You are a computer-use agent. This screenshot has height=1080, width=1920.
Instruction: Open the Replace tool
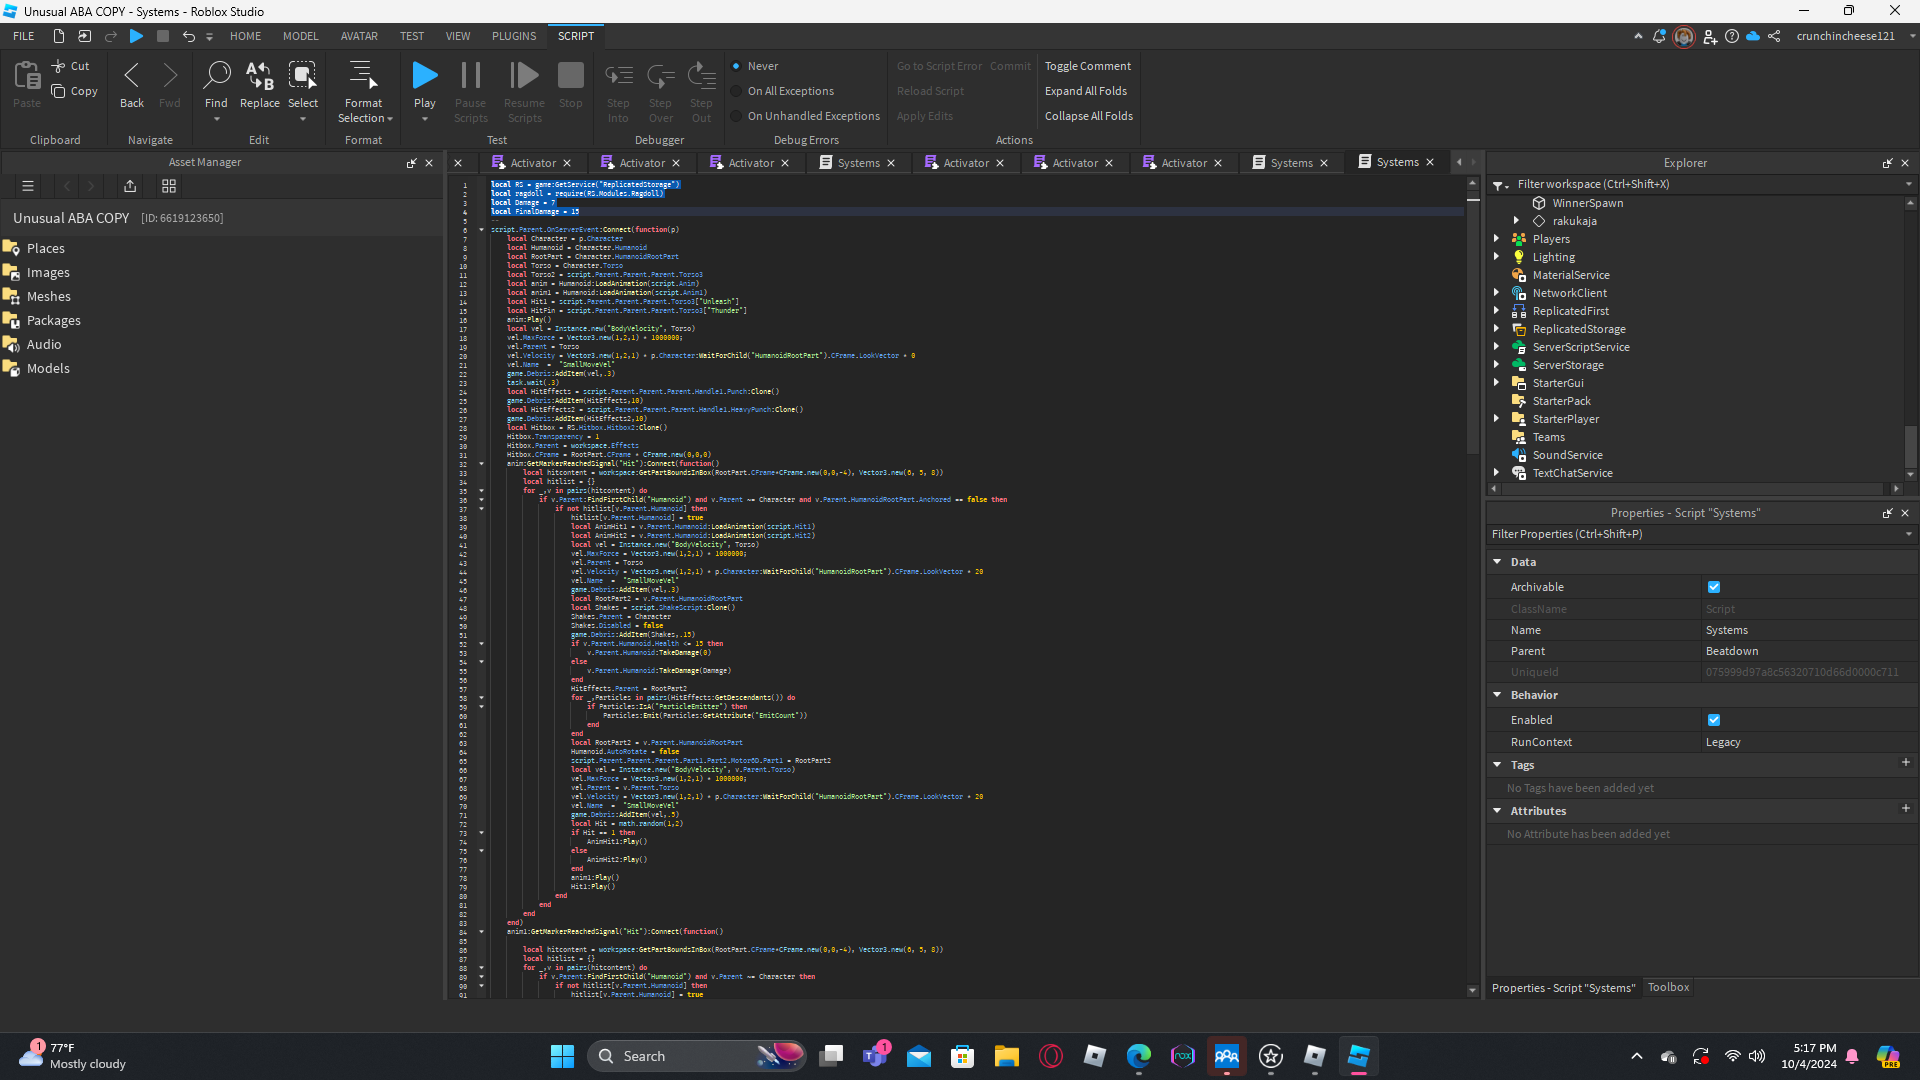(260, 85)
